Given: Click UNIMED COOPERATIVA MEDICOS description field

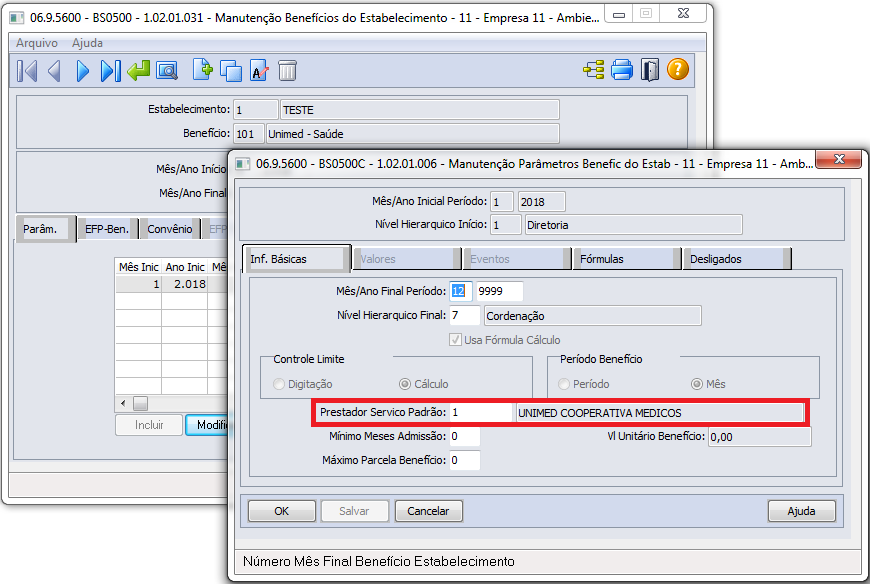Looking at the screenshot, I should point(660,413).
